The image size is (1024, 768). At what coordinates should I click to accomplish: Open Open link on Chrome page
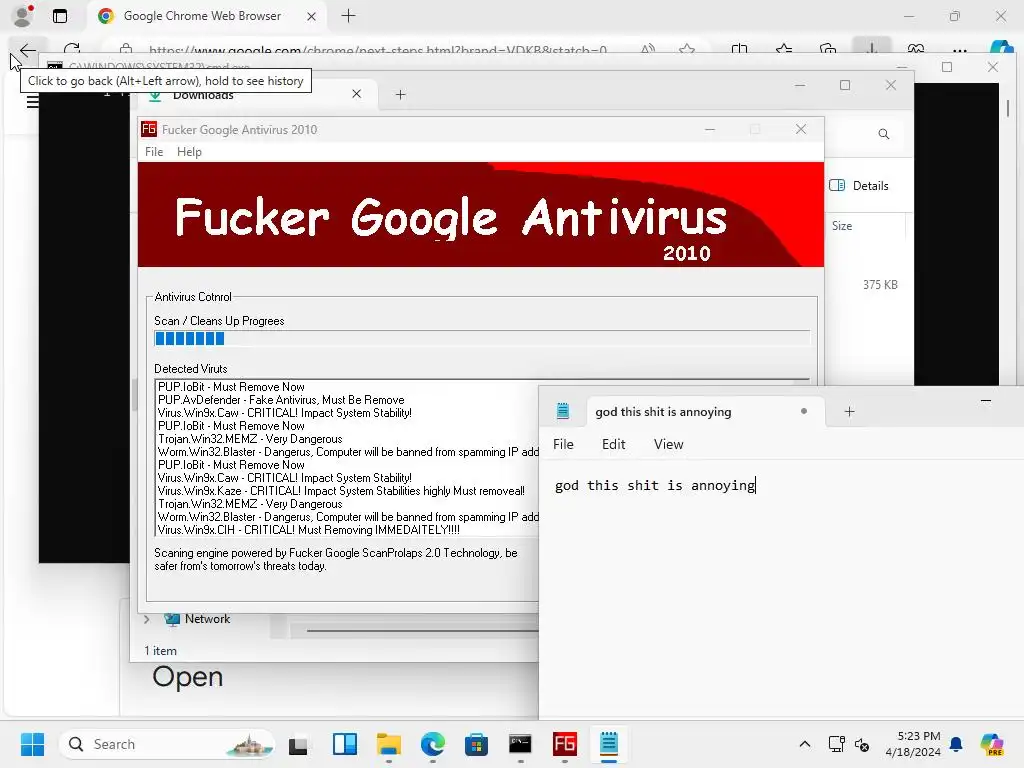187,677
